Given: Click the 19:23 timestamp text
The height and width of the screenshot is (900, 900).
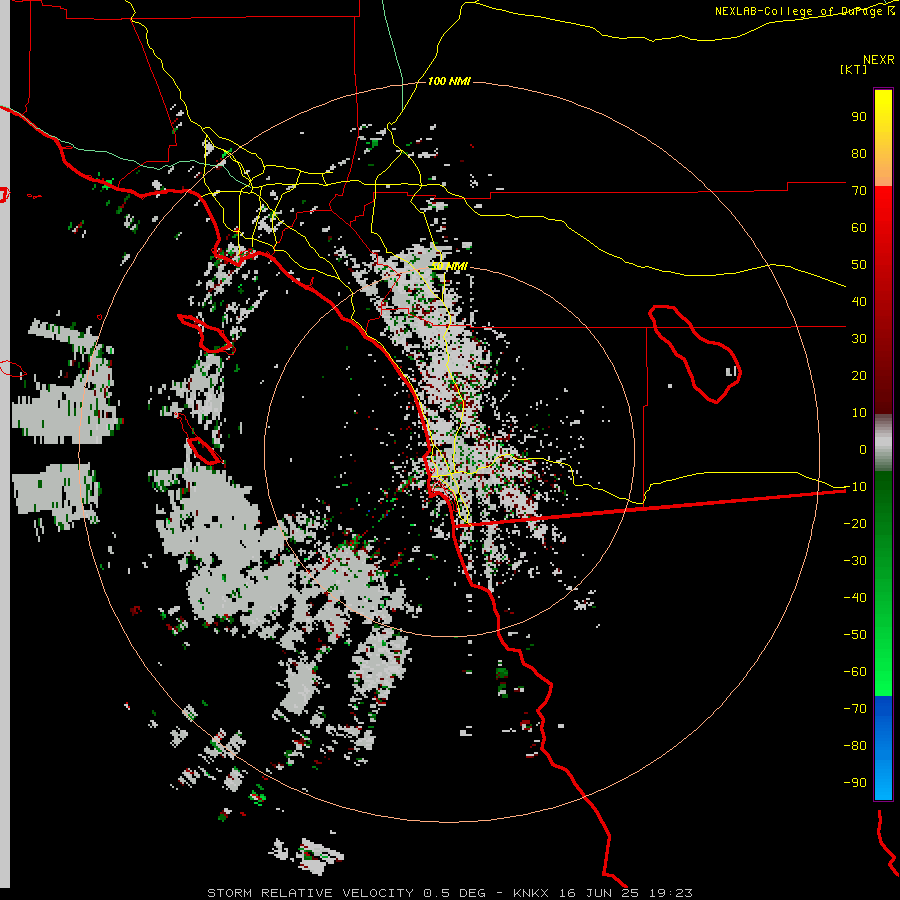Looking at the screenshot, I should [671, 893].
